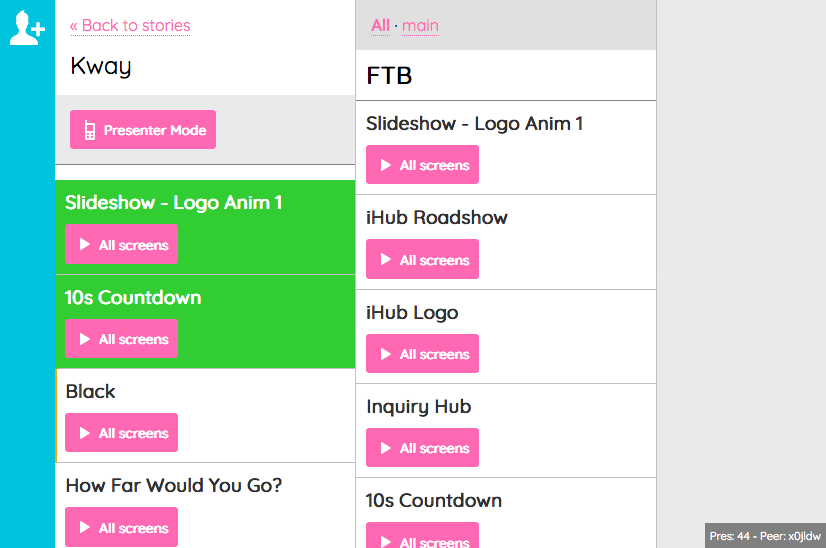This screenshot has height=548, width=826.
Task: Go back to stories link
Action: tap(130, 26)
